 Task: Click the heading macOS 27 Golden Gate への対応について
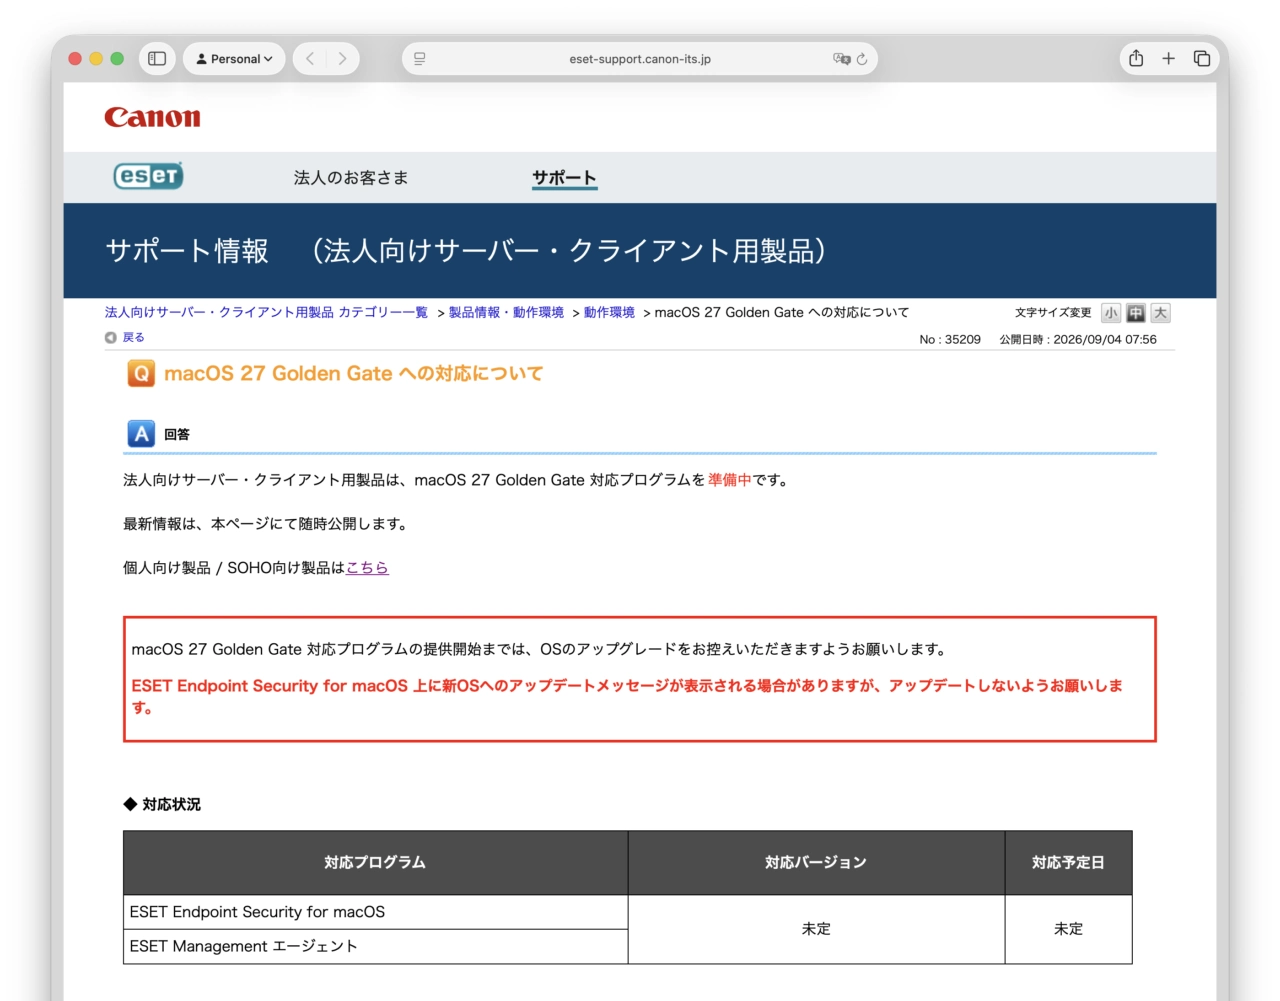point(354,374)
